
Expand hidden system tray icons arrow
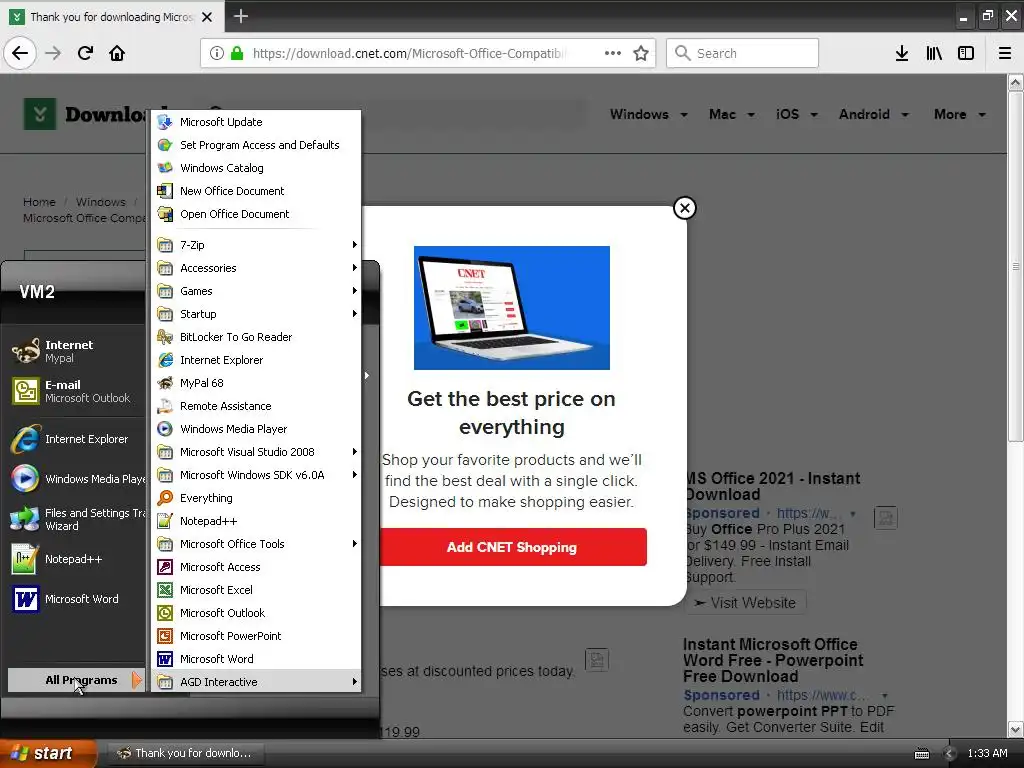point(950,754)
